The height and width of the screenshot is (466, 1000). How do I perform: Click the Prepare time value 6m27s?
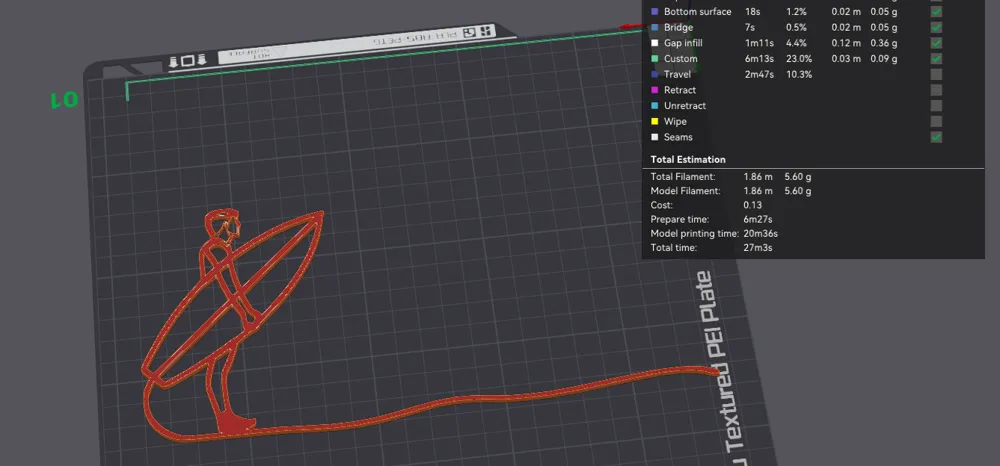tap(758, 219)
